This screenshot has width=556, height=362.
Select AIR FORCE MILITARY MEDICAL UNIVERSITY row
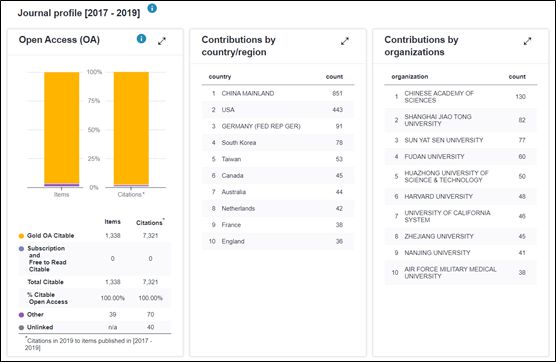pos(461,273)
